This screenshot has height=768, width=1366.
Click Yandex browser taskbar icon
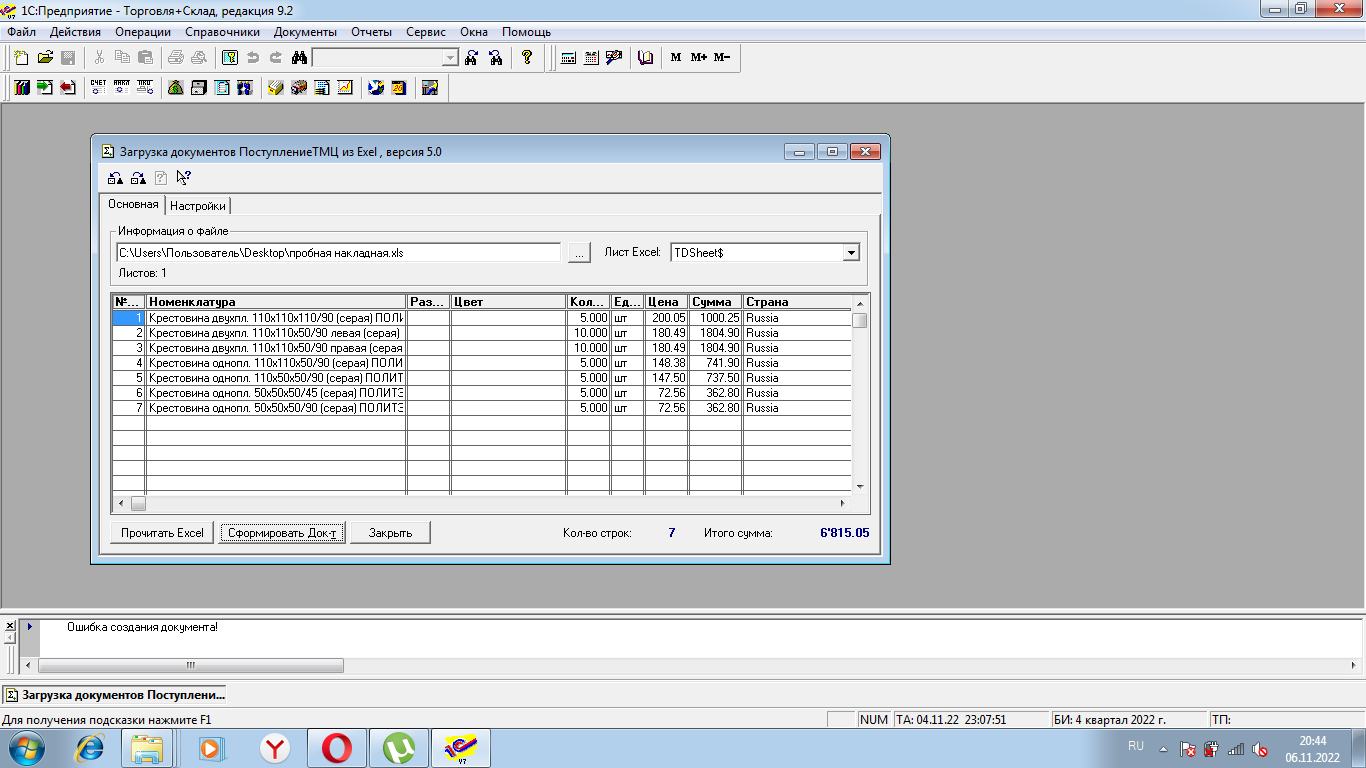pyautogui.click(x=275, y=748)
